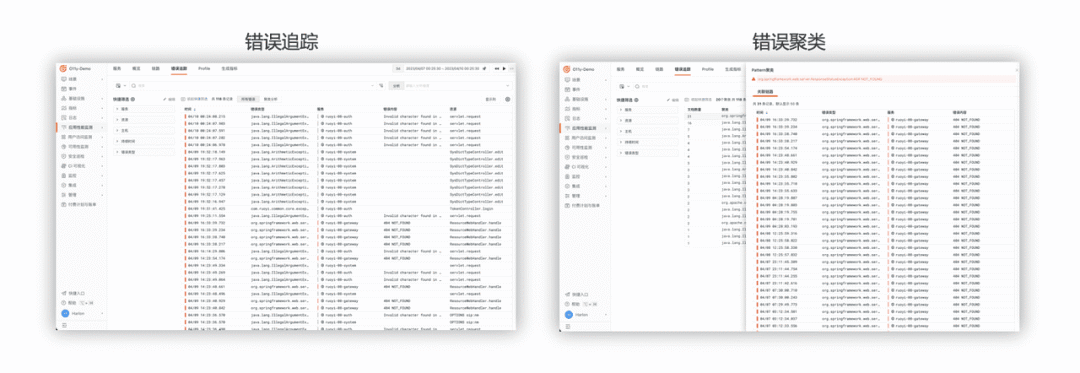Viewport: 1080px width, 373px height.
Task: Open 安全巡检 icon in left 错误追踪 sidebar
Action: point(63,156)
